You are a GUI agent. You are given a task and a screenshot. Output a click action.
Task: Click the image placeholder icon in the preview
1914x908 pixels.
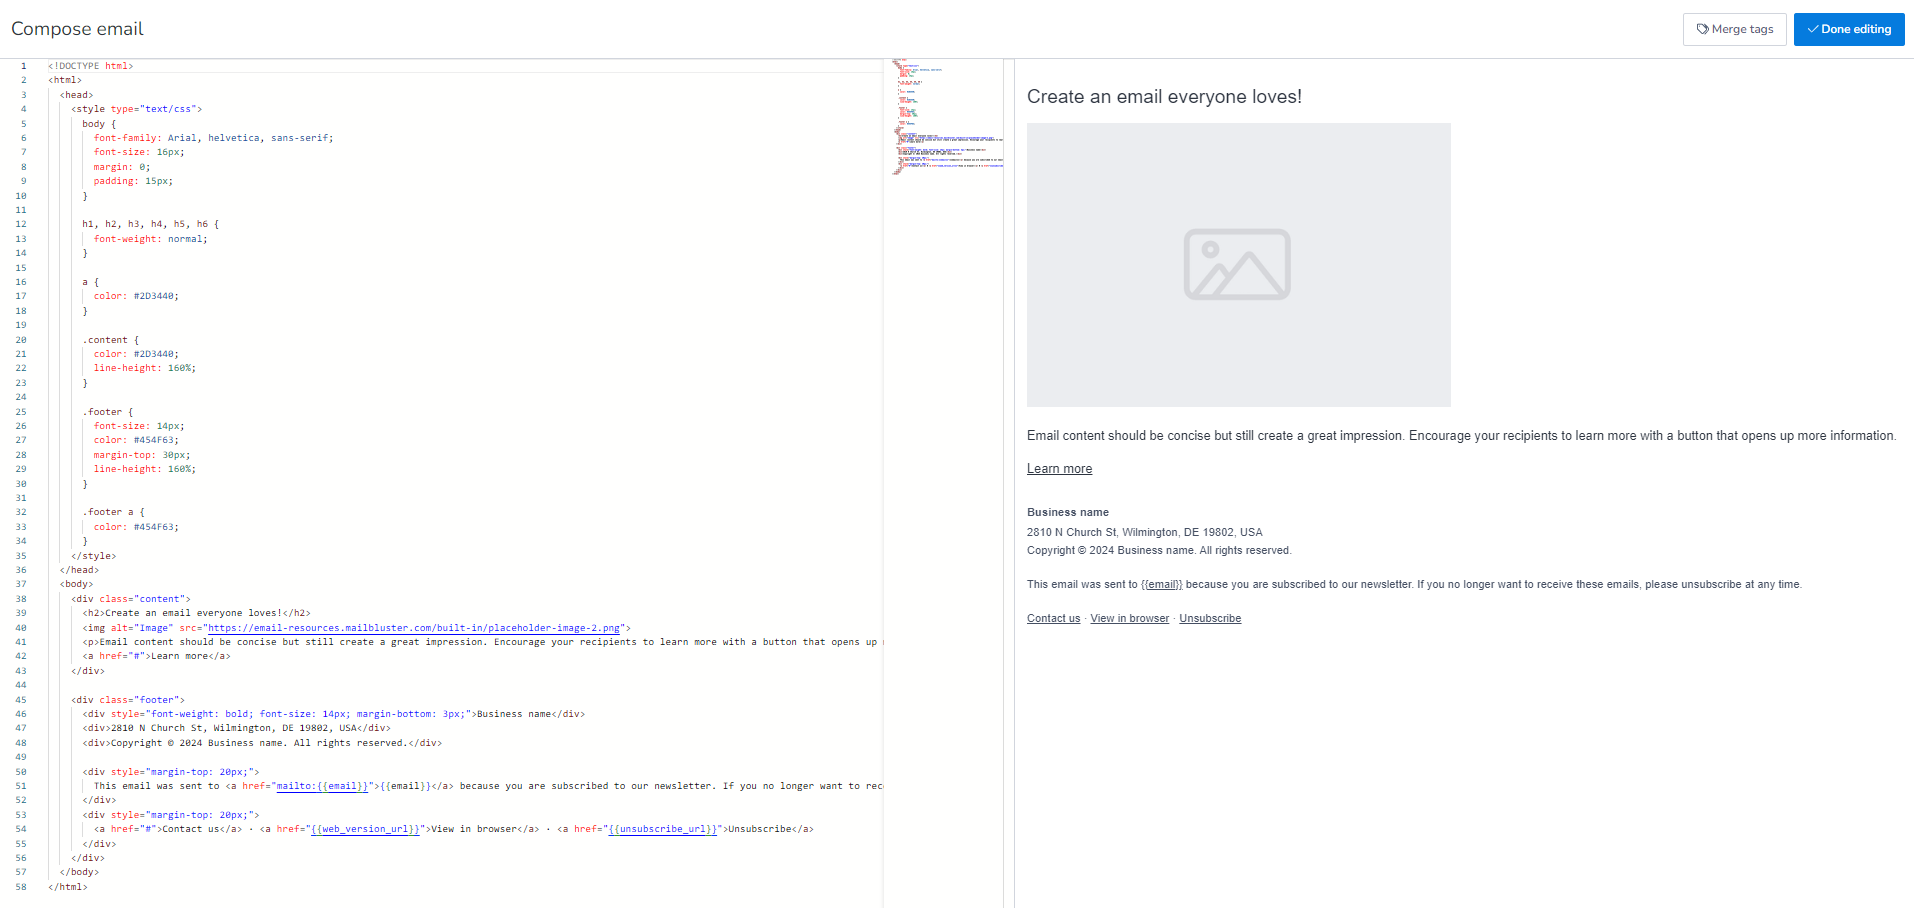tap(1237, 264)
